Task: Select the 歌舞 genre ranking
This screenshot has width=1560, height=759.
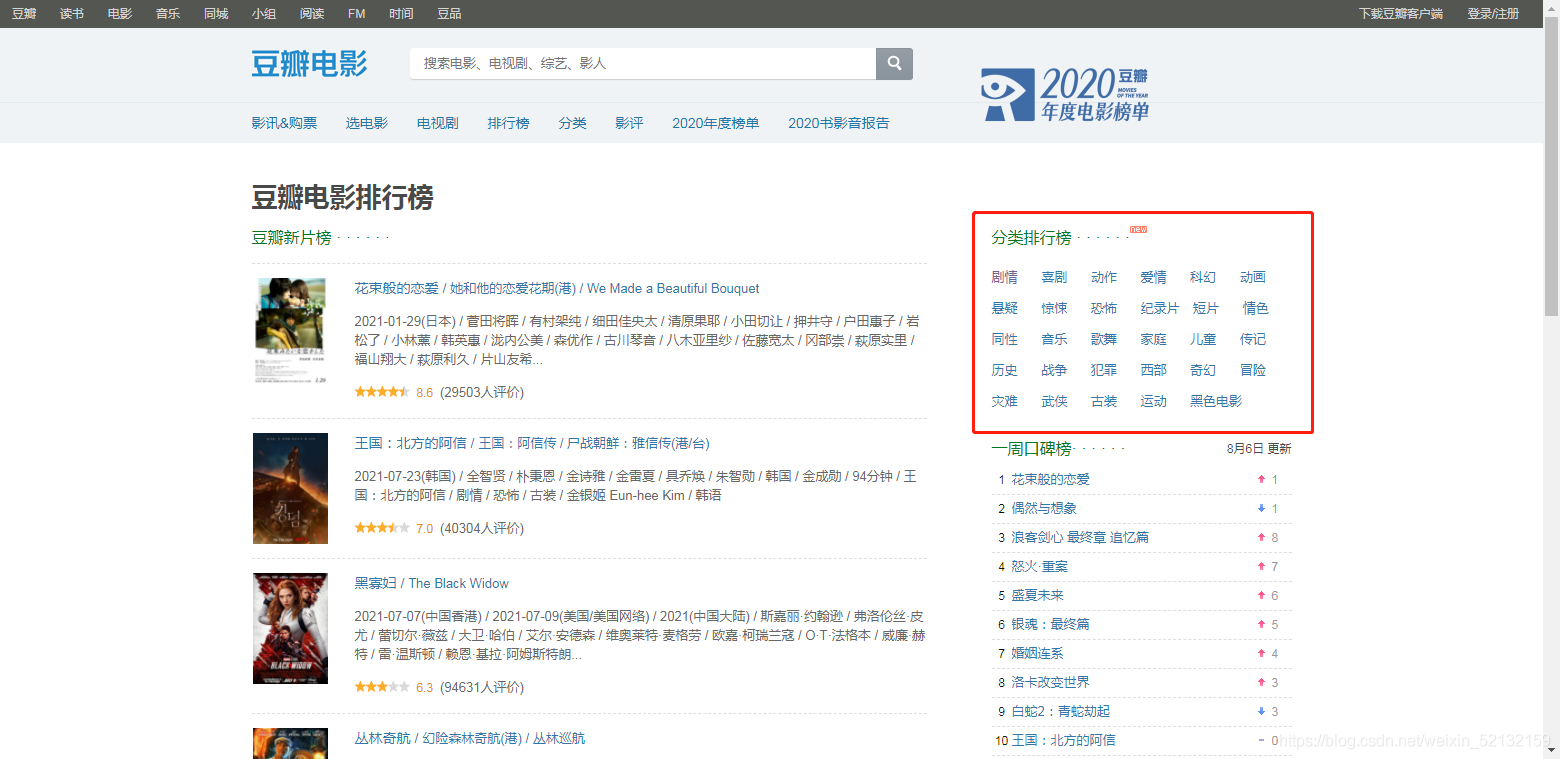Action: coord(1104,339)
